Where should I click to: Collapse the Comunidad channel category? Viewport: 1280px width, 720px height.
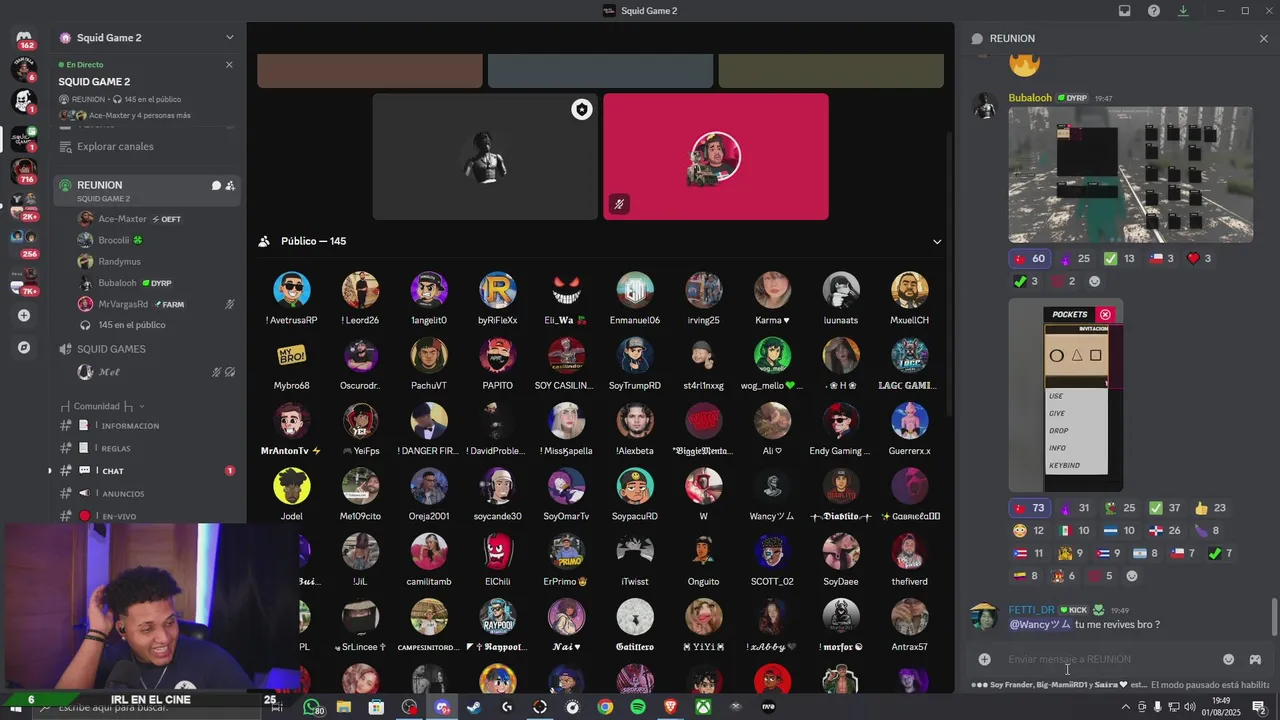(103, 406)
